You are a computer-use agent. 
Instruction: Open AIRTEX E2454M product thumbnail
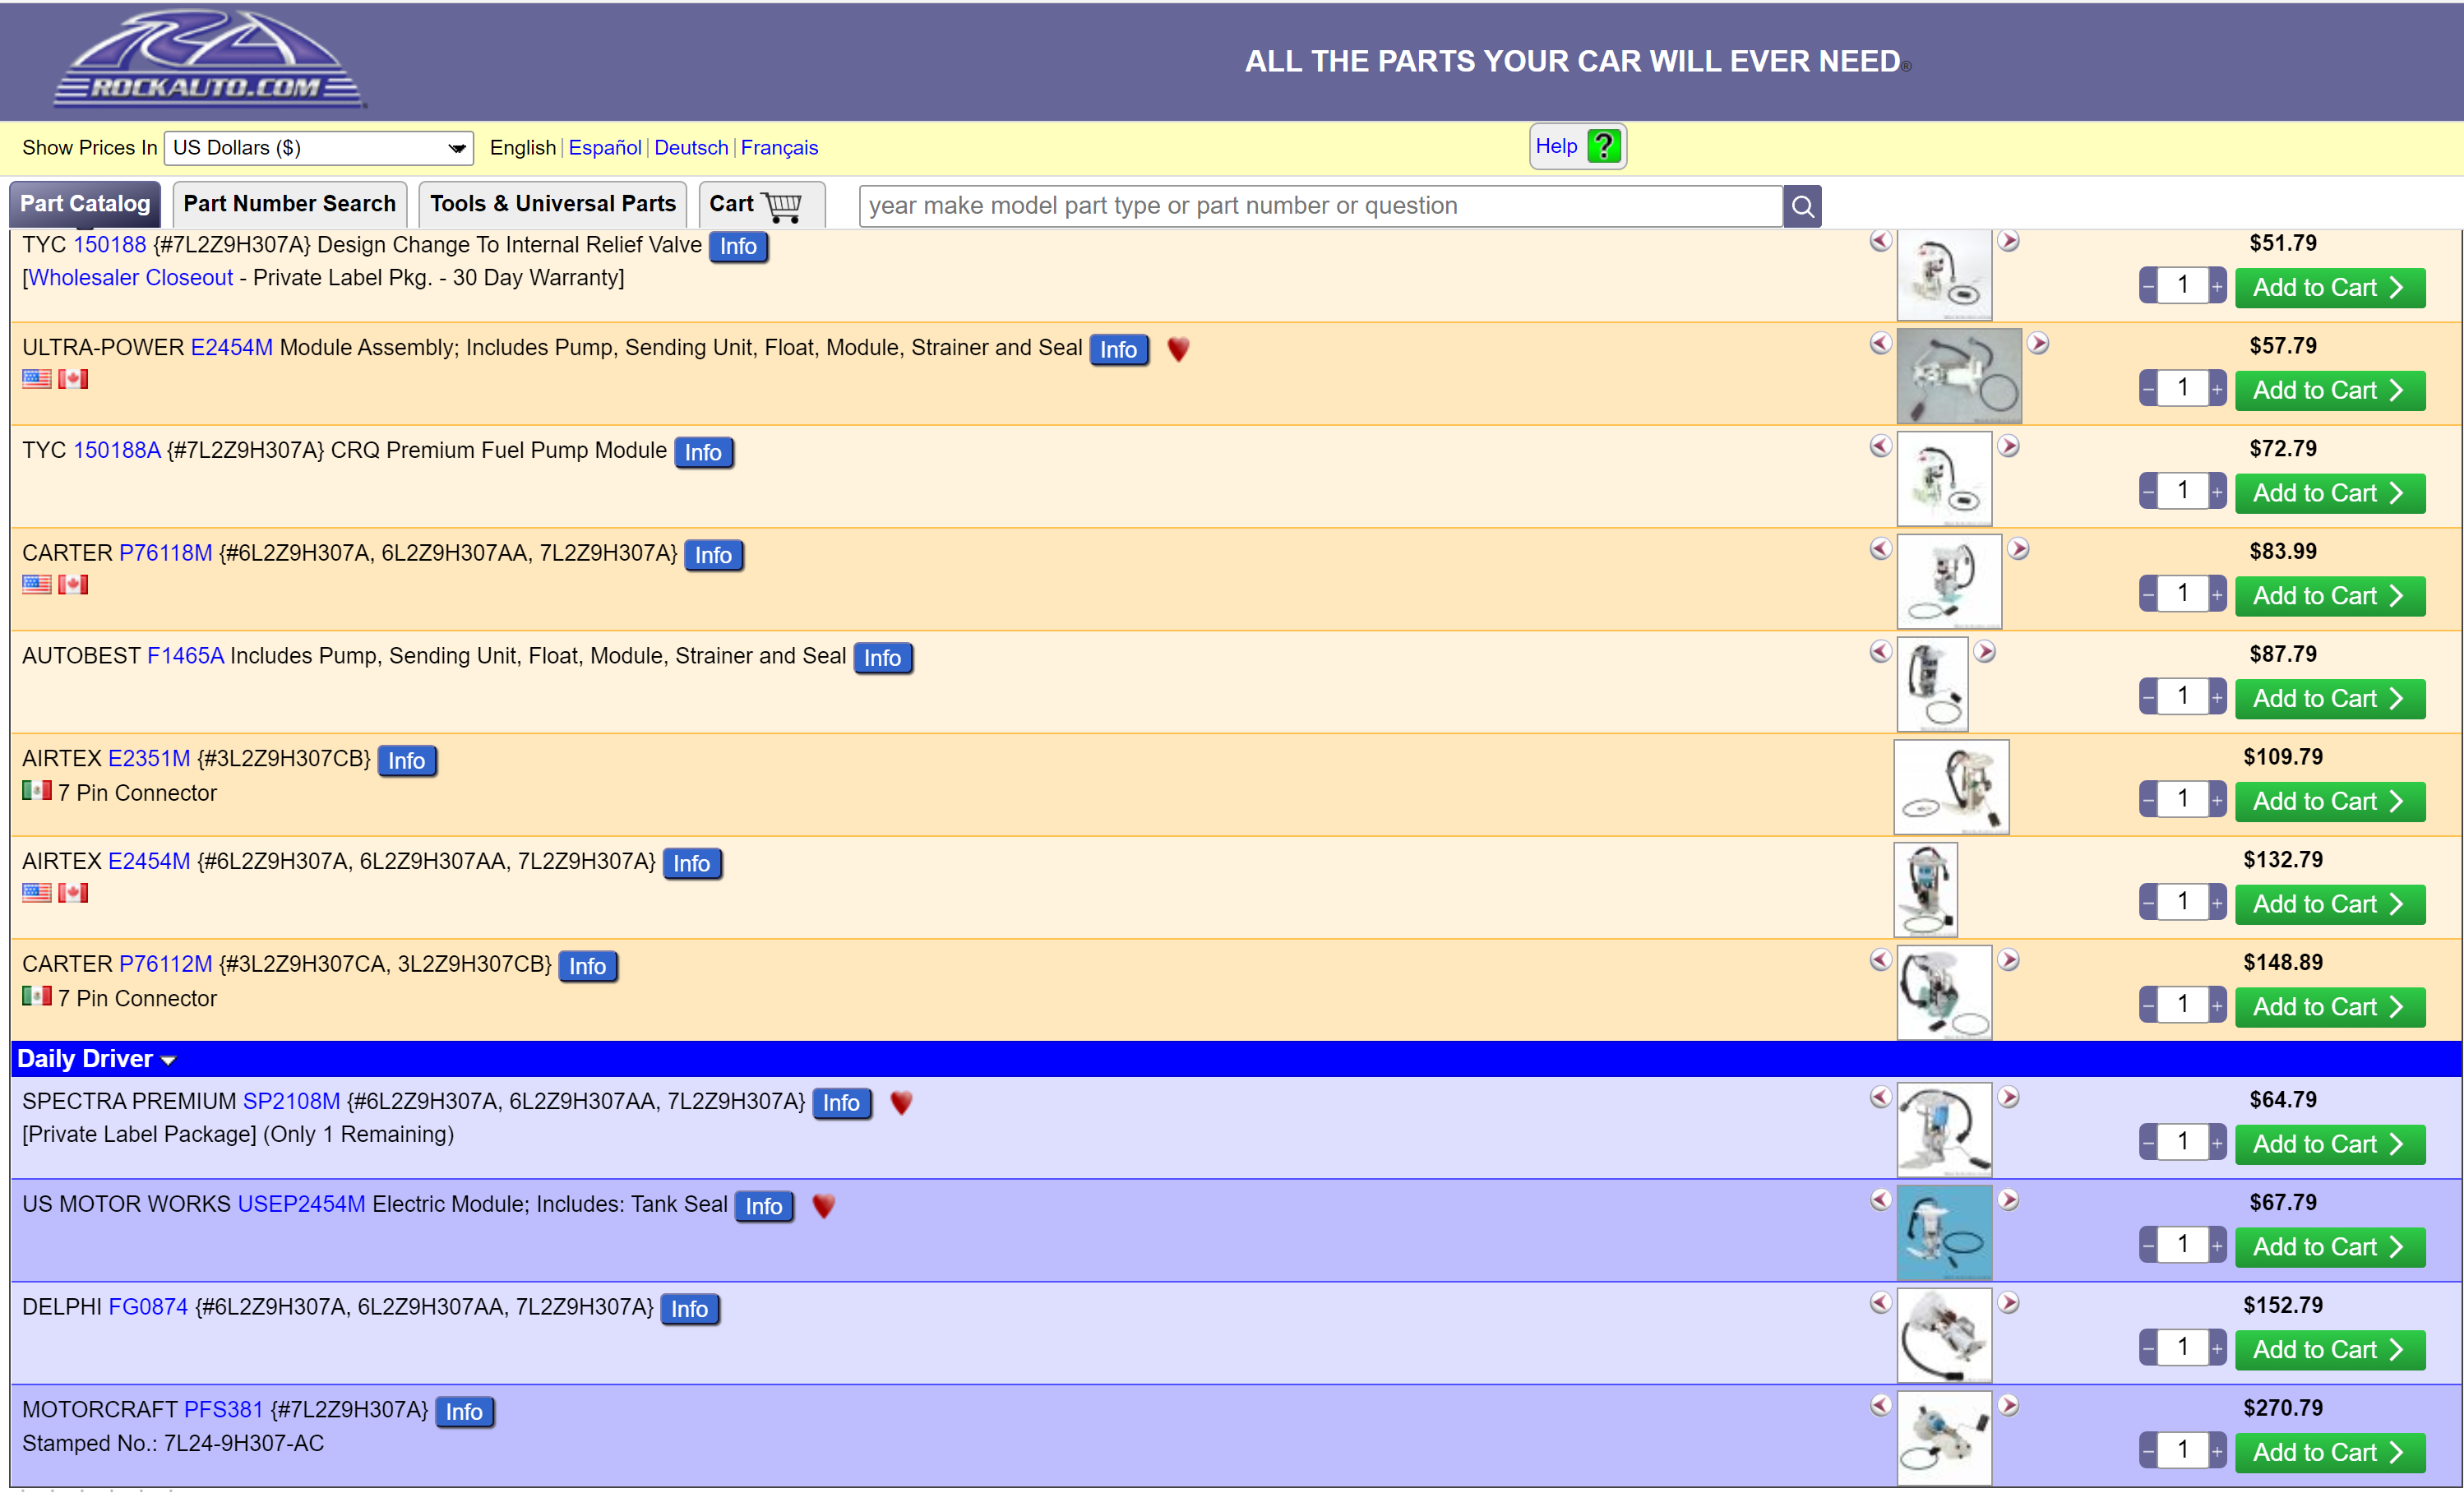click(x=1925, y=890)
